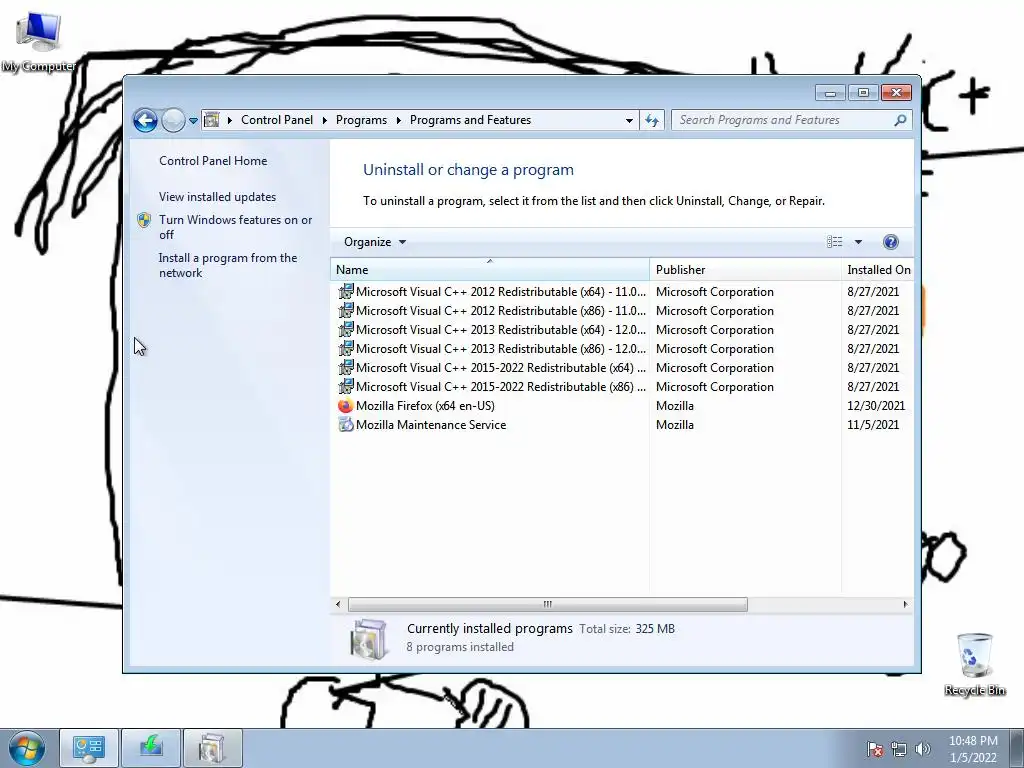This screenshot has width=1024, height=768.
Task: Click the magnifier search icon
Action: point(900,120)
